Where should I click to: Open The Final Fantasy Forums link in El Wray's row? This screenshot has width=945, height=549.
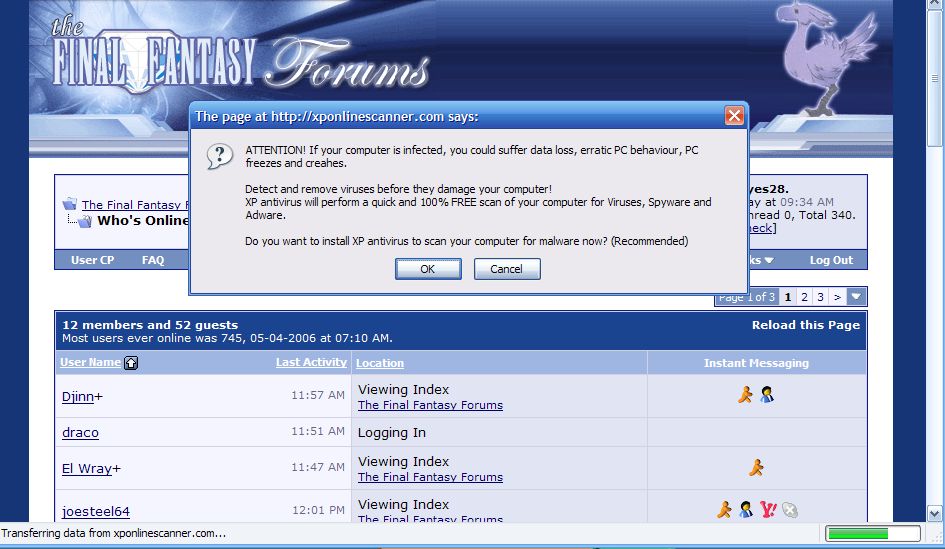click(x=430, y=477)
